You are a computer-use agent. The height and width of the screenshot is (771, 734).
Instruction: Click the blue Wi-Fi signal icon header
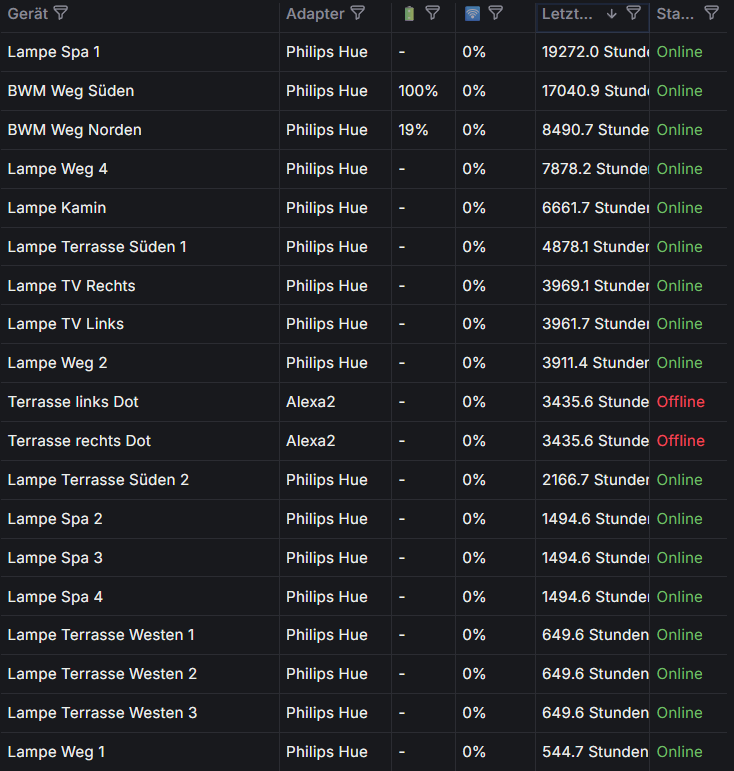(x=473, y=13)
